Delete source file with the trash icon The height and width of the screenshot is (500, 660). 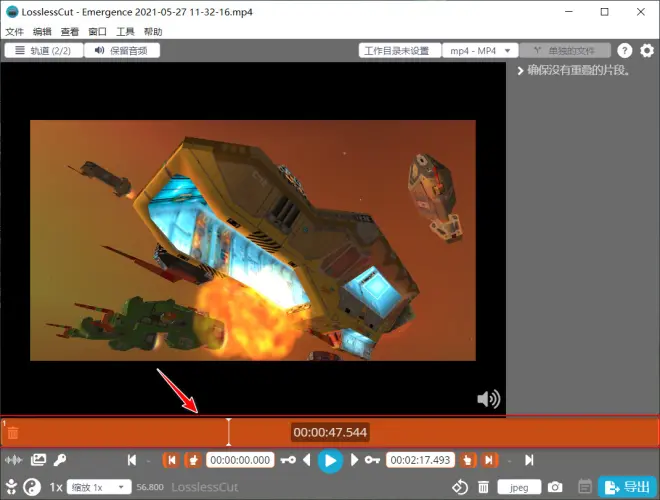point(483,487)
